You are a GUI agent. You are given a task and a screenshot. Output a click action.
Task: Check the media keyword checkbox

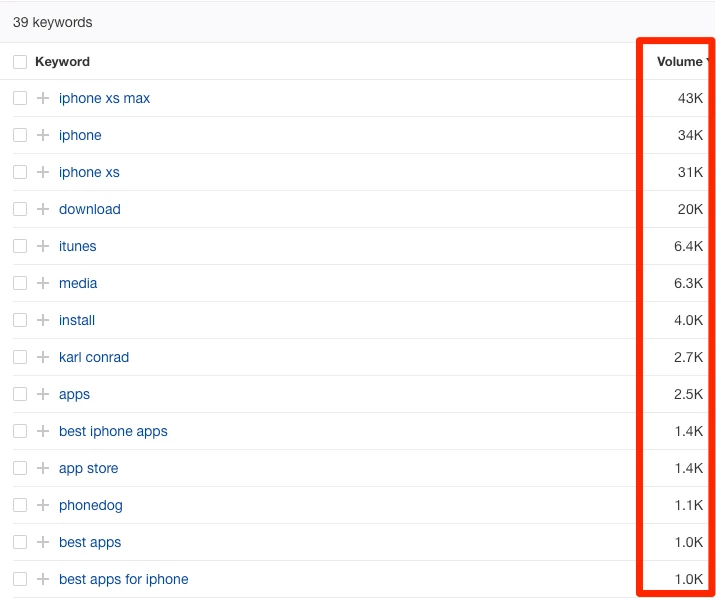tap(20, 283)
